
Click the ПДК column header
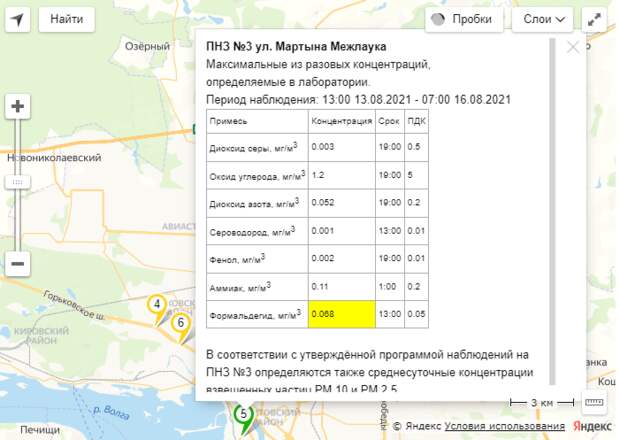417,120
